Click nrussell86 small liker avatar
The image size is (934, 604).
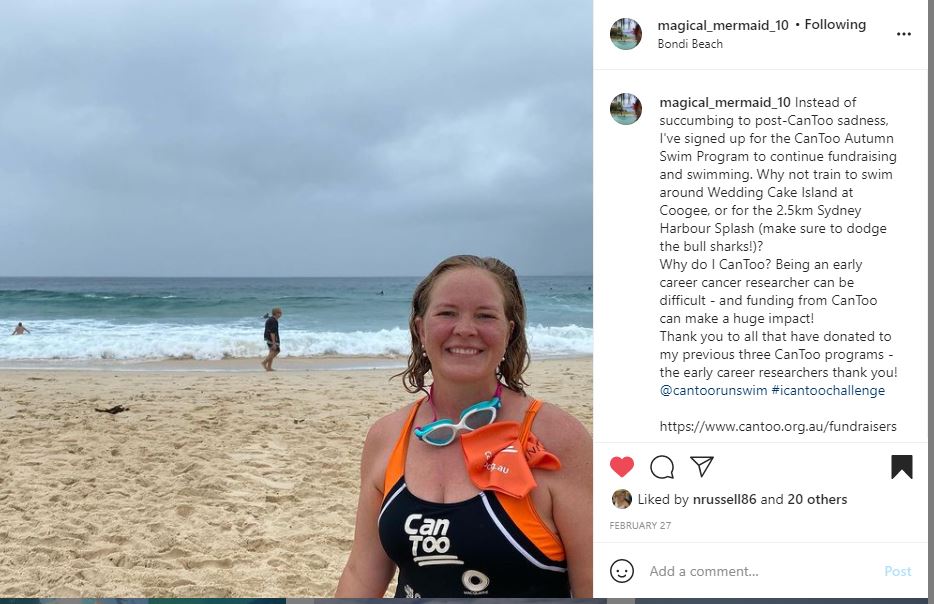(x=622, y=499)
